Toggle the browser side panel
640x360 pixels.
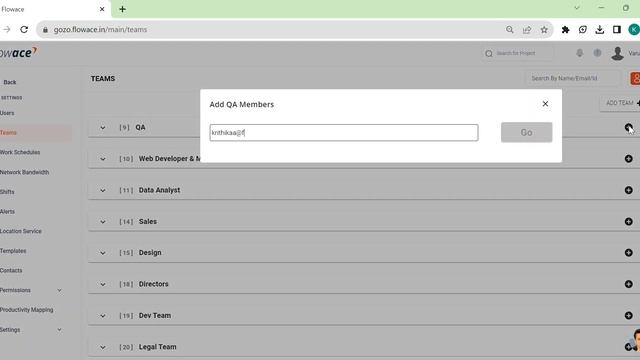point(617,29)
